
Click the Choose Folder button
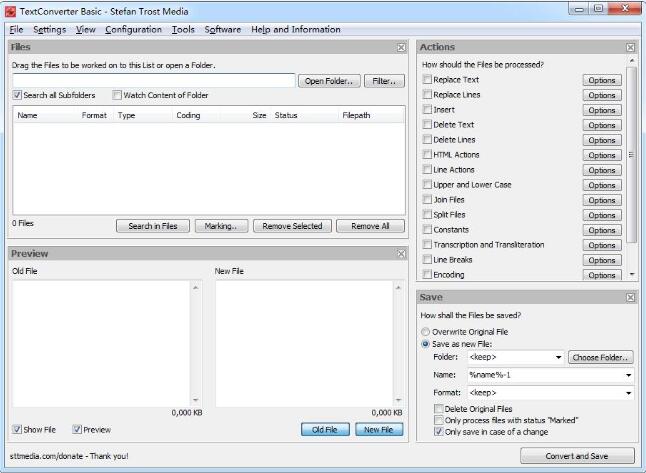click(x=600, y=357)
